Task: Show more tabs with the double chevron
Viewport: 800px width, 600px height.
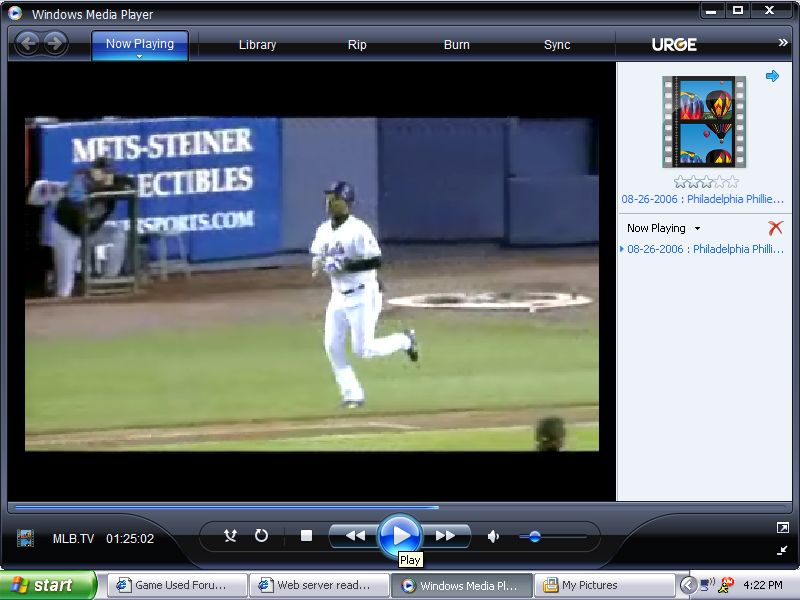Action: [x=783, y=43]
